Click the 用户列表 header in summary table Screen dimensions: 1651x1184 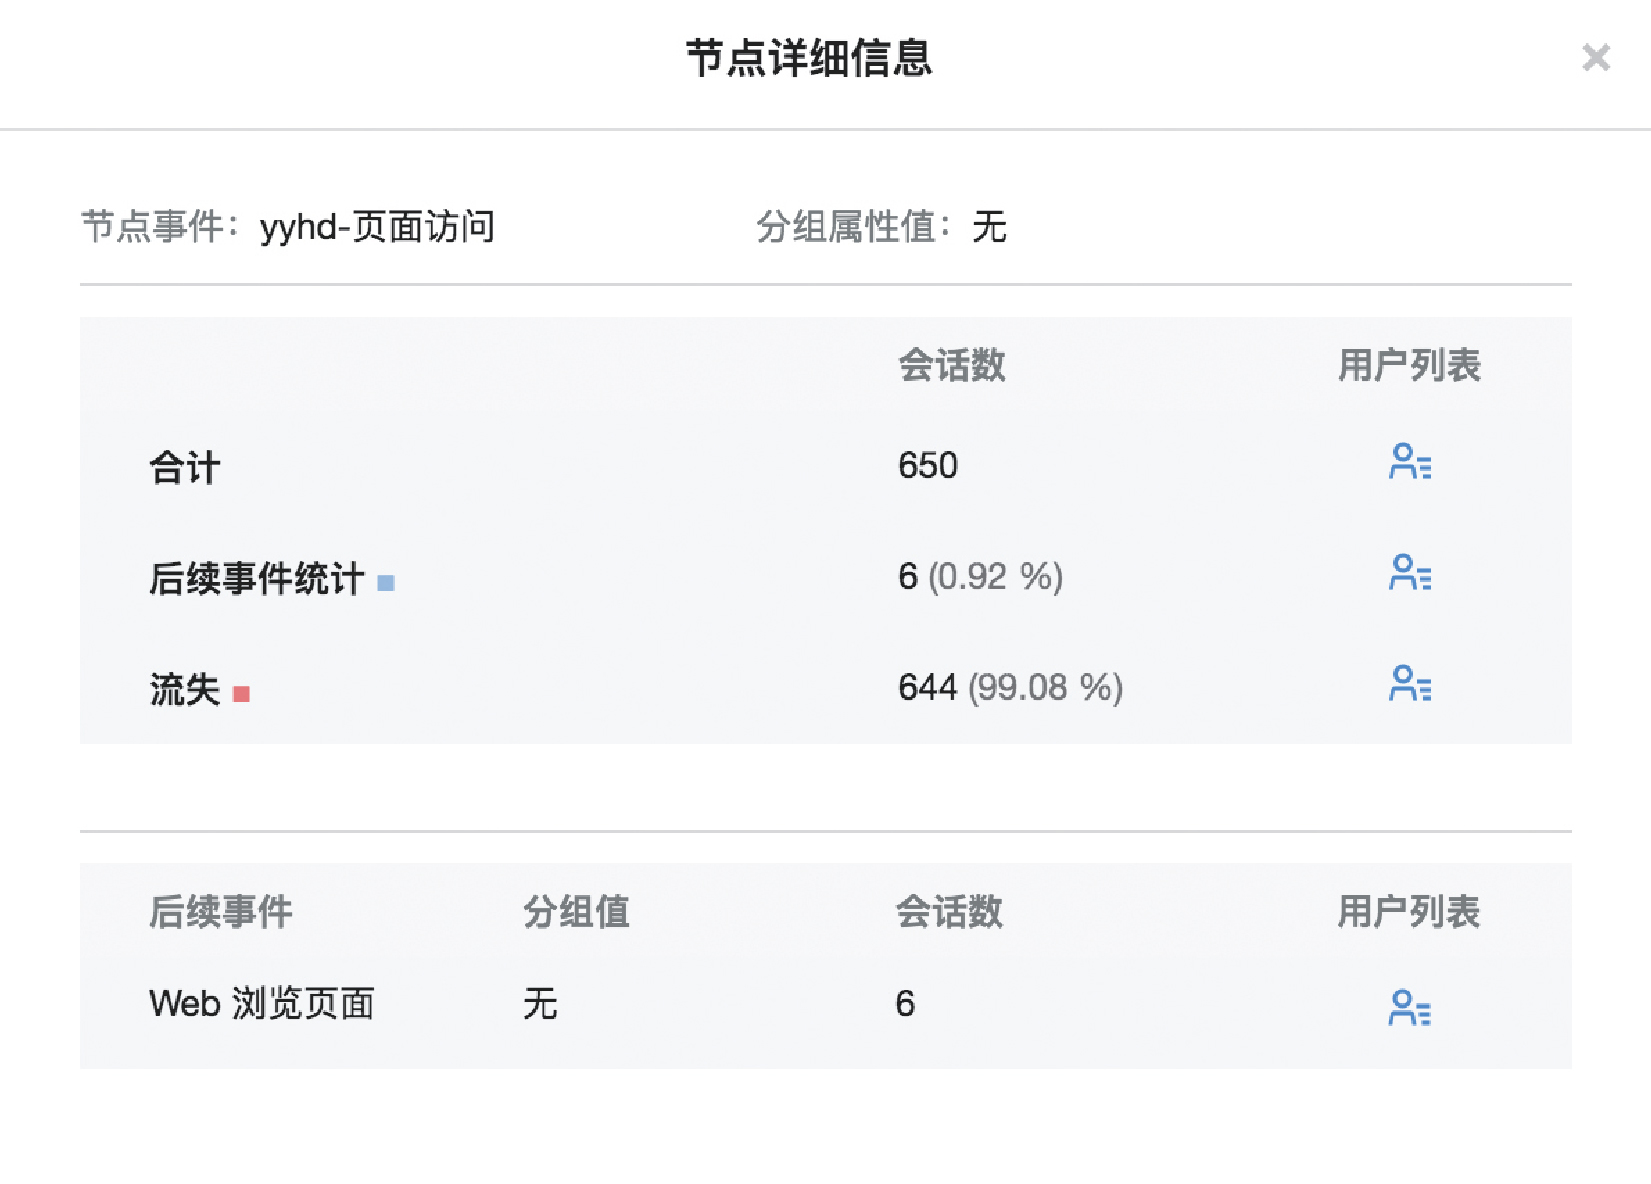click(1408, 366)
